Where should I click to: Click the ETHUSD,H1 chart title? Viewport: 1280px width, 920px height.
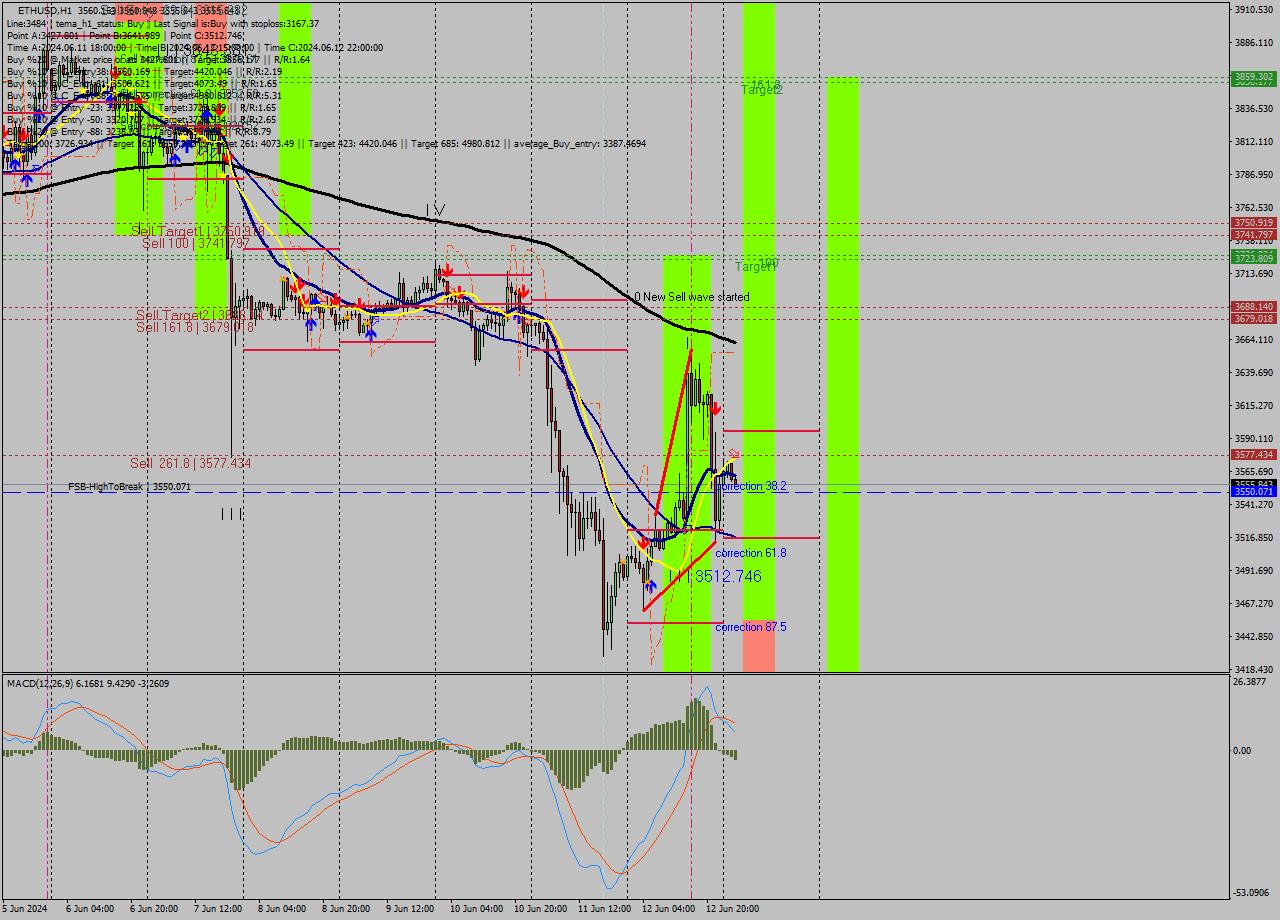pos(44,10)
